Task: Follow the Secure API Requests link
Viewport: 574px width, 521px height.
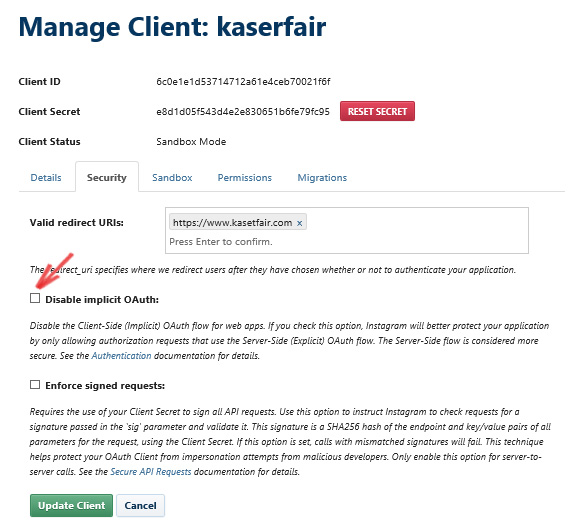Action: tap(151, 472)
